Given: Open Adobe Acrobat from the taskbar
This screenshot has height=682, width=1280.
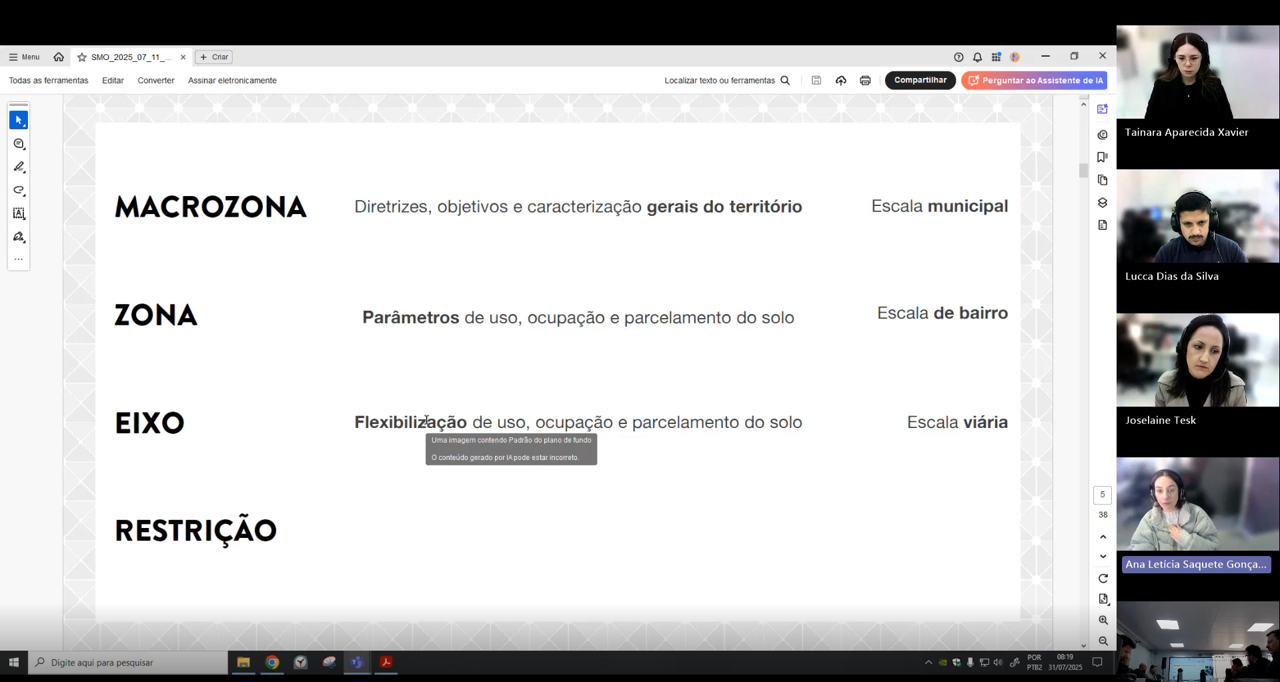Looking at the screenshot, I should pos(386,662).
